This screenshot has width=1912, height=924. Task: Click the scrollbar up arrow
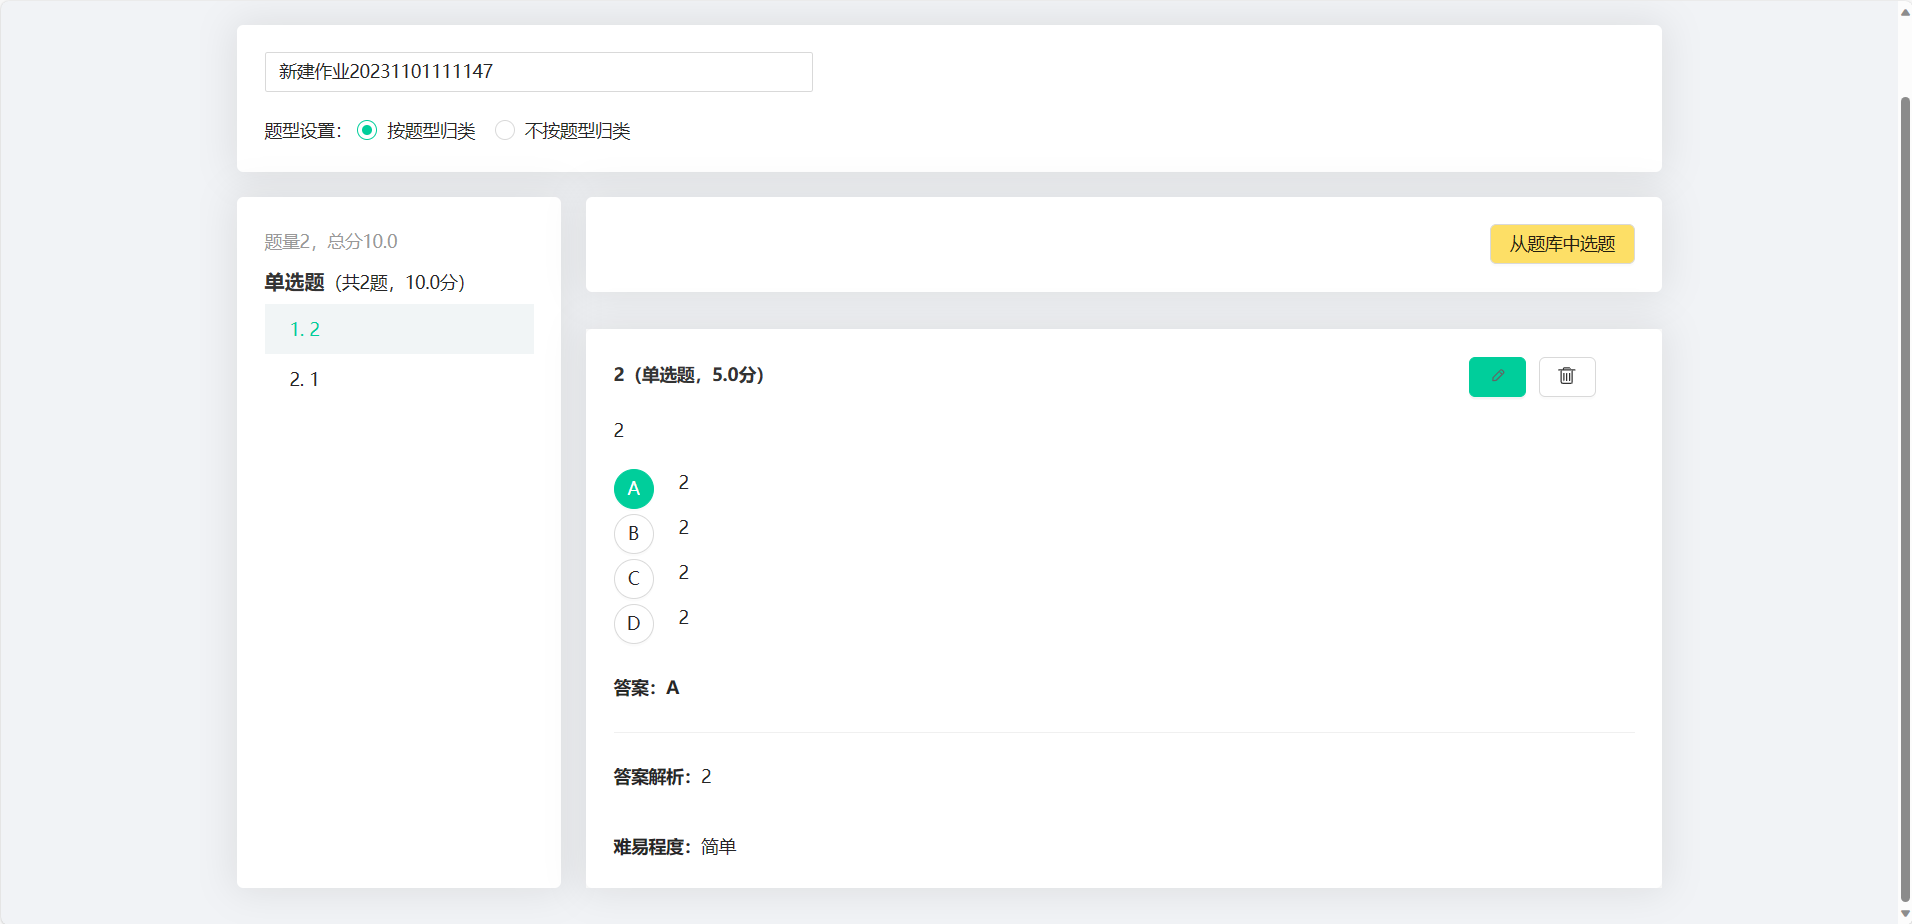1905,11
